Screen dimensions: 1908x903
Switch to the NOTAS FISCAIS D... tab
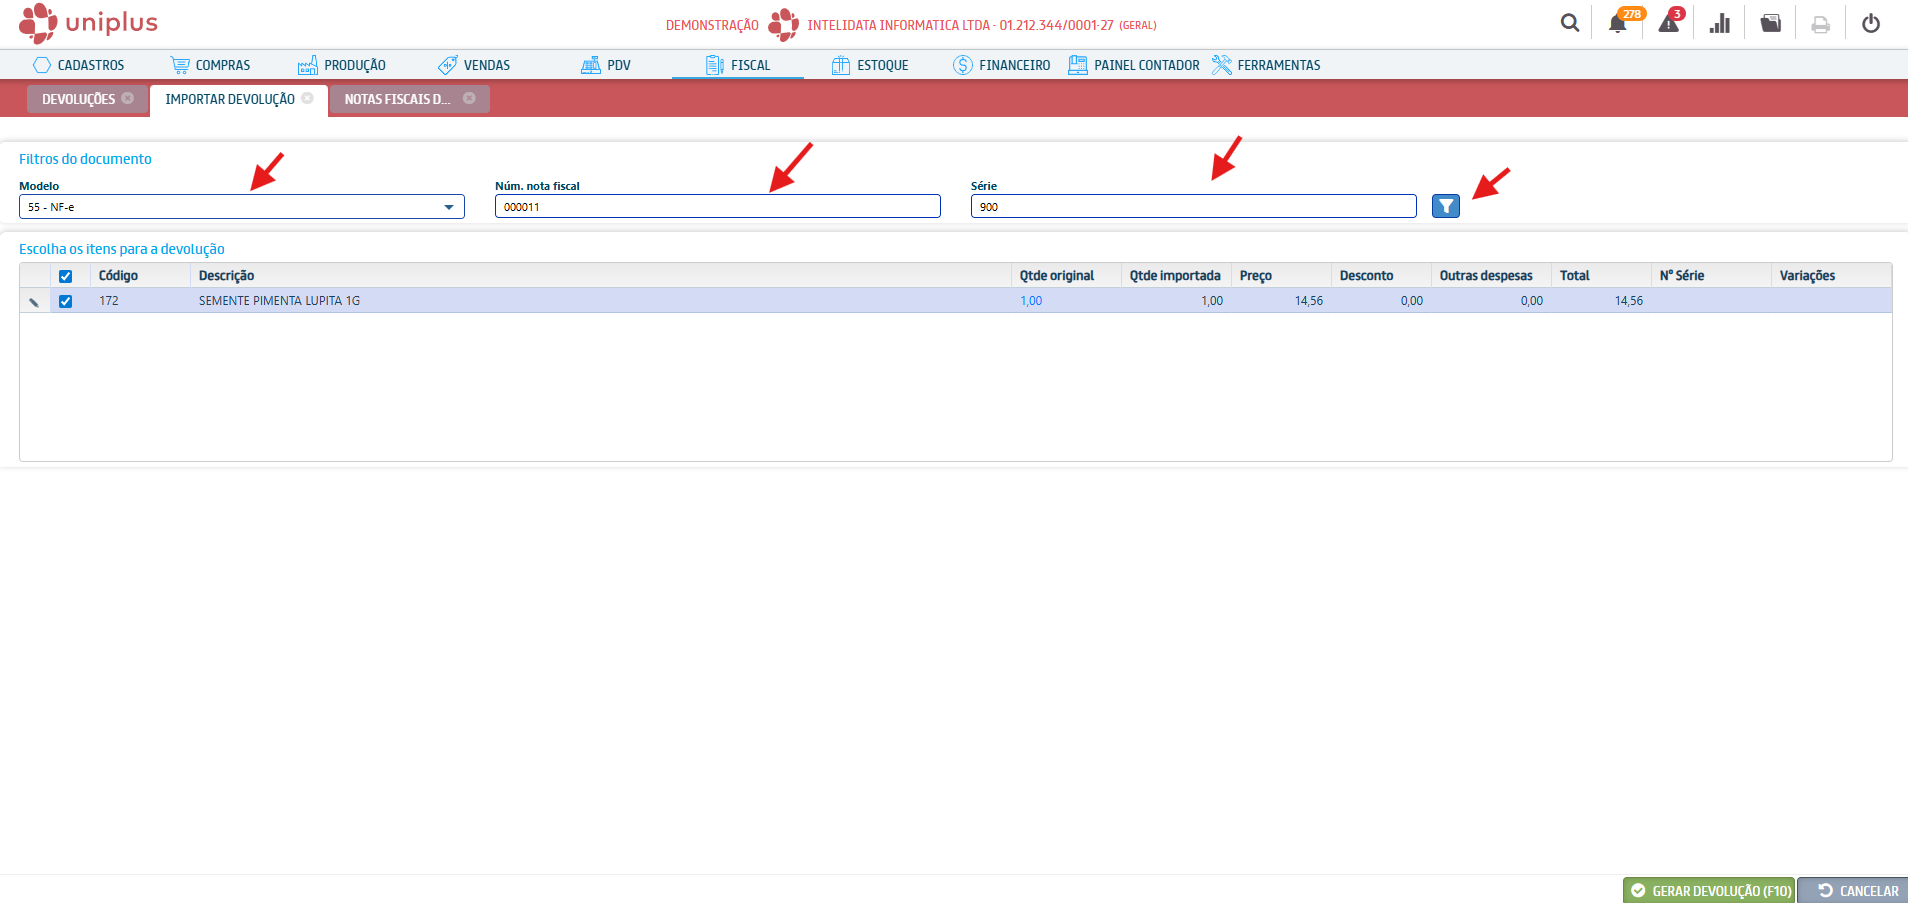pyautogui.click(x=397, y=99)
